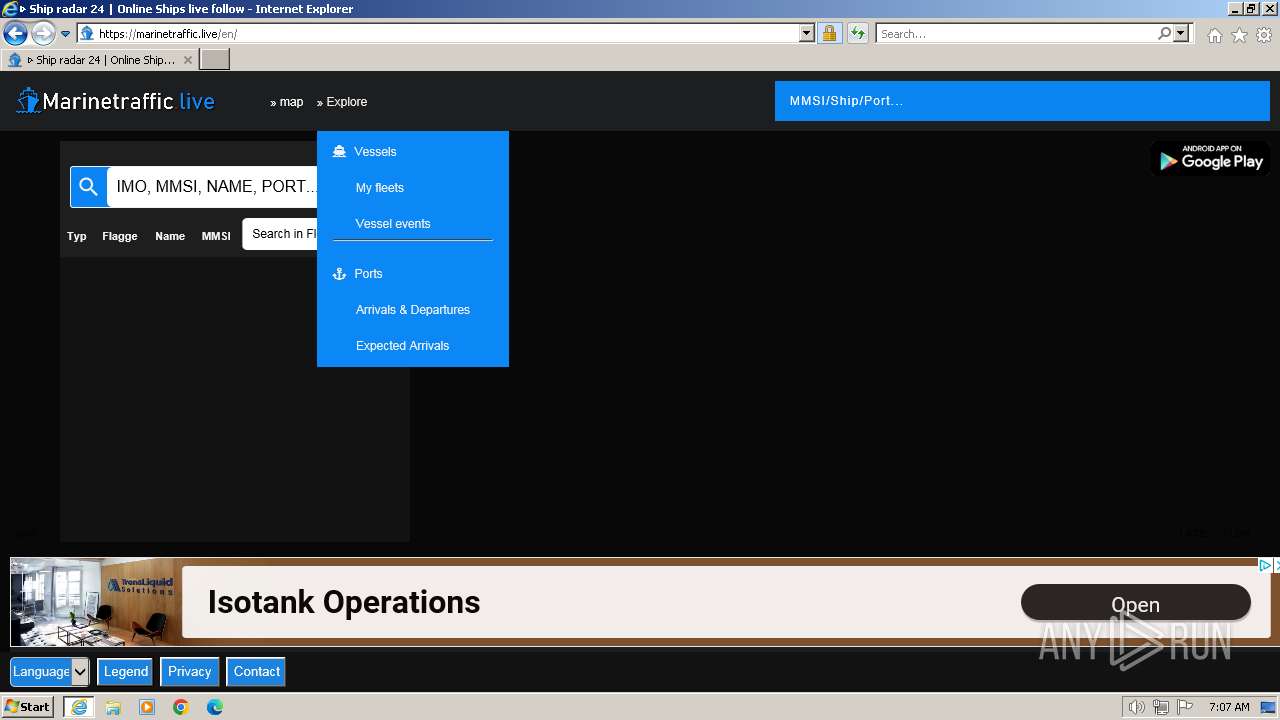Click the browser Search... field
This screenshot has height=720, width=1280.
click(1016, 33)
